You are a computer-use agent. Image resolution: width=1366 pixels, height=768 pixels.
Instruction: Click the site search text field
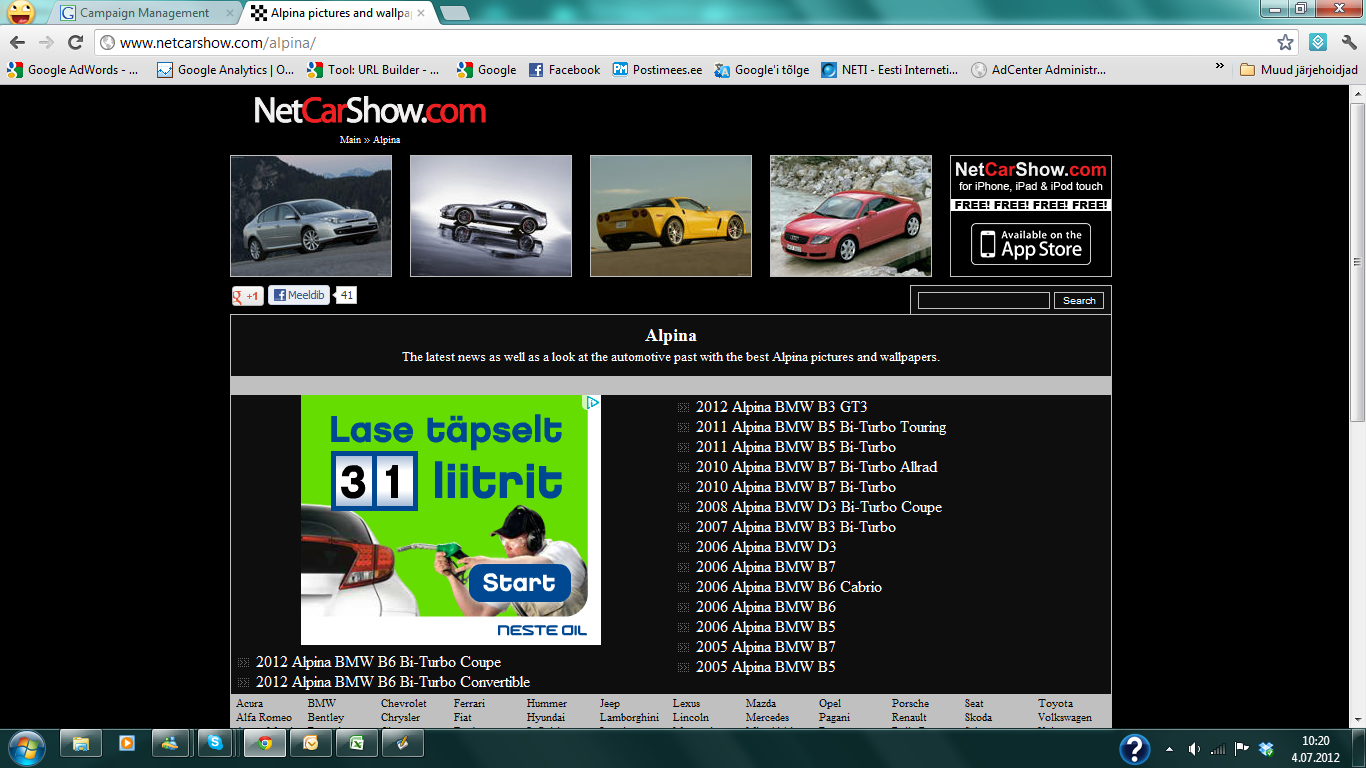tap(983, 300)
